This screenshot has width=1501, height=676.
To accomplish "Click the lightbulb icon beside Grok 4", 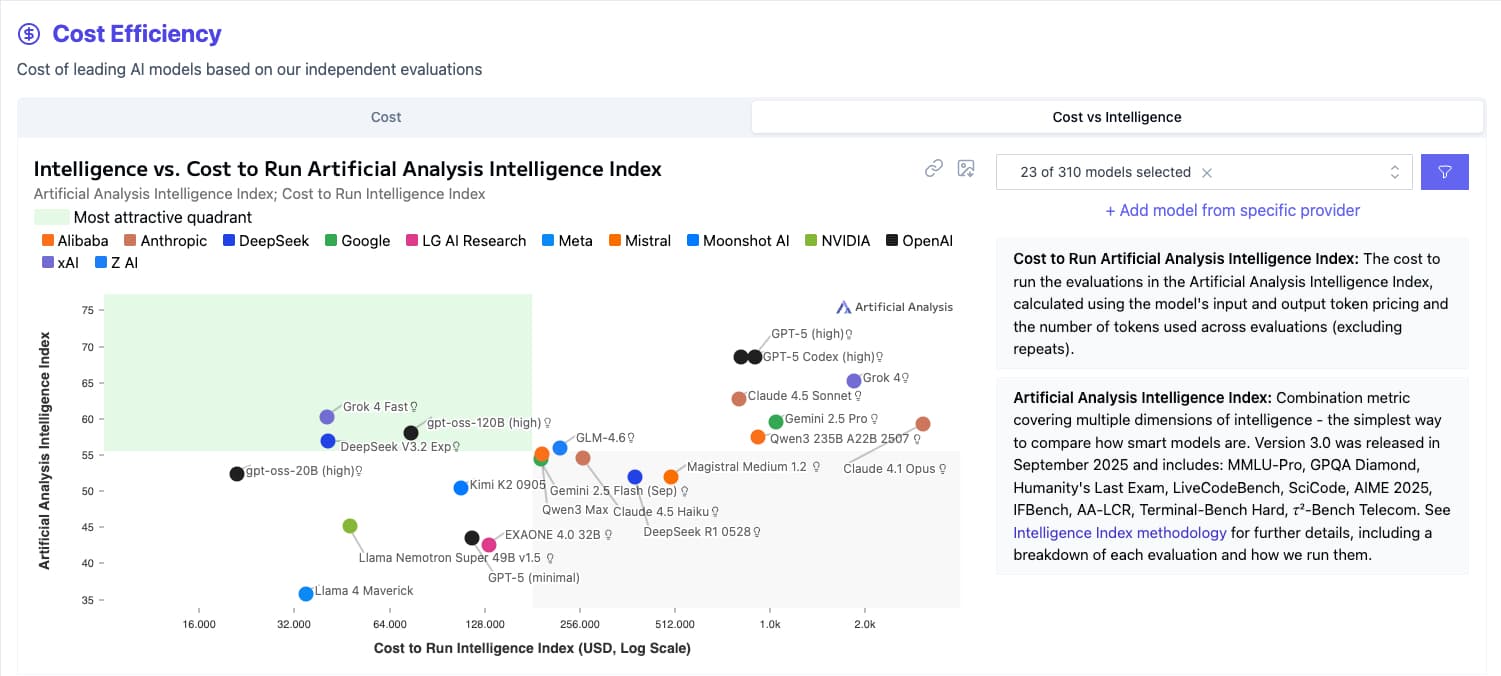I will [905, 378].
